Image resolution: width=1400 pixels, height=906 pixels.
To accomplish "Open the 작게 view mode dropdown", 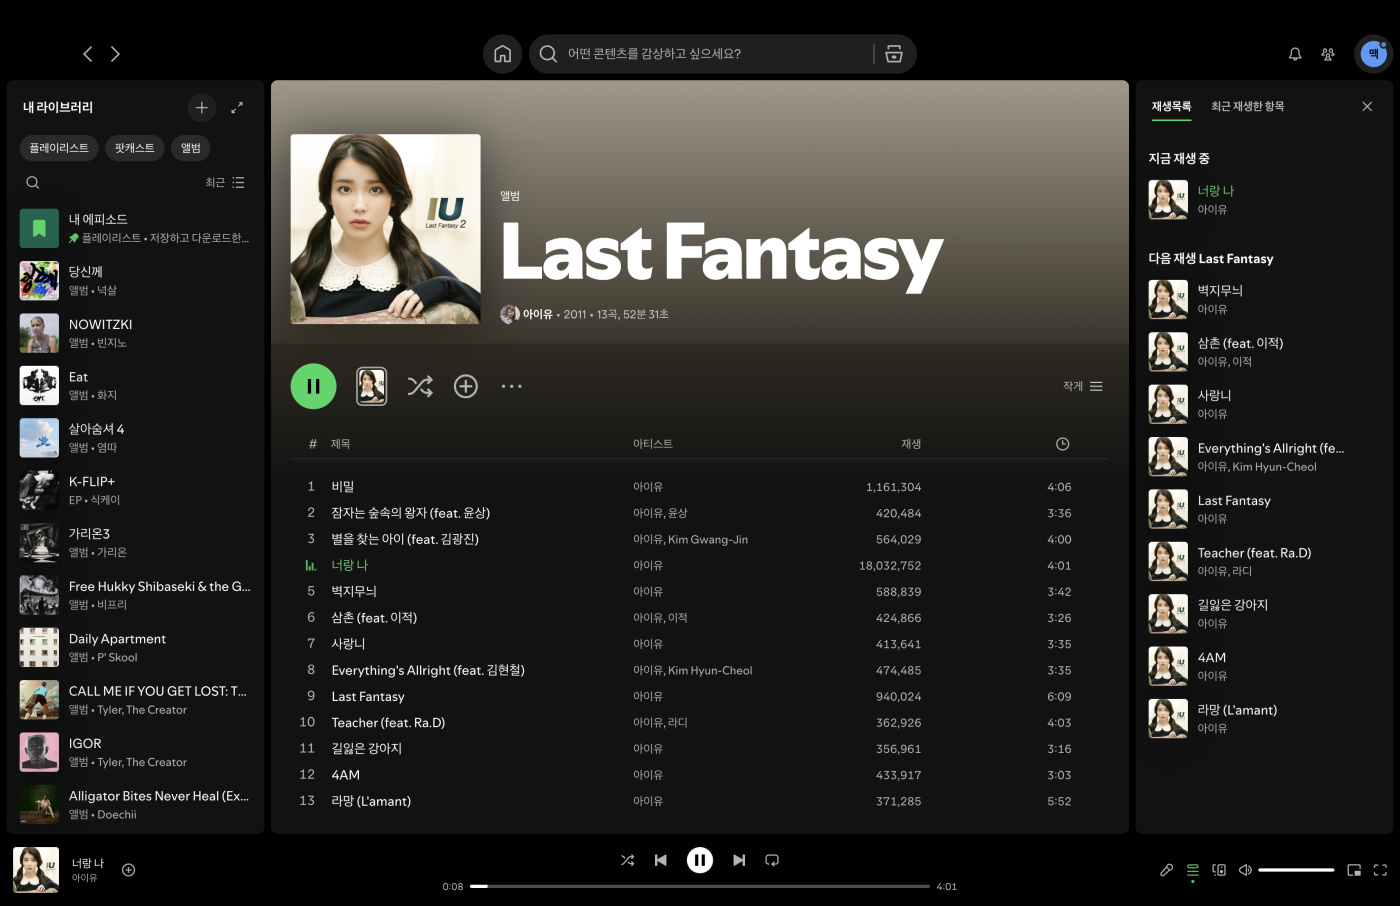I will coord(1082,386).
